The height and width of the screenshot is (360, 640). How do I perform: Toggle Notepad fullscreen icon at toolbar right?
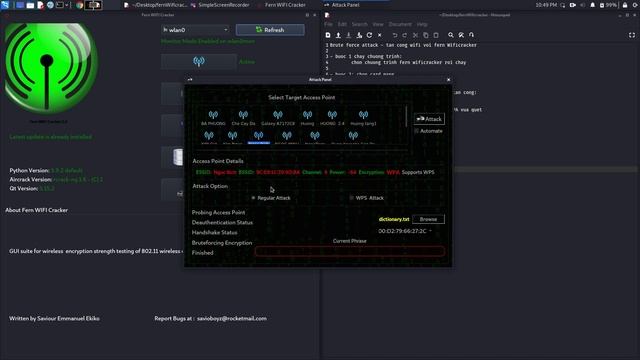tap(632, 35)
